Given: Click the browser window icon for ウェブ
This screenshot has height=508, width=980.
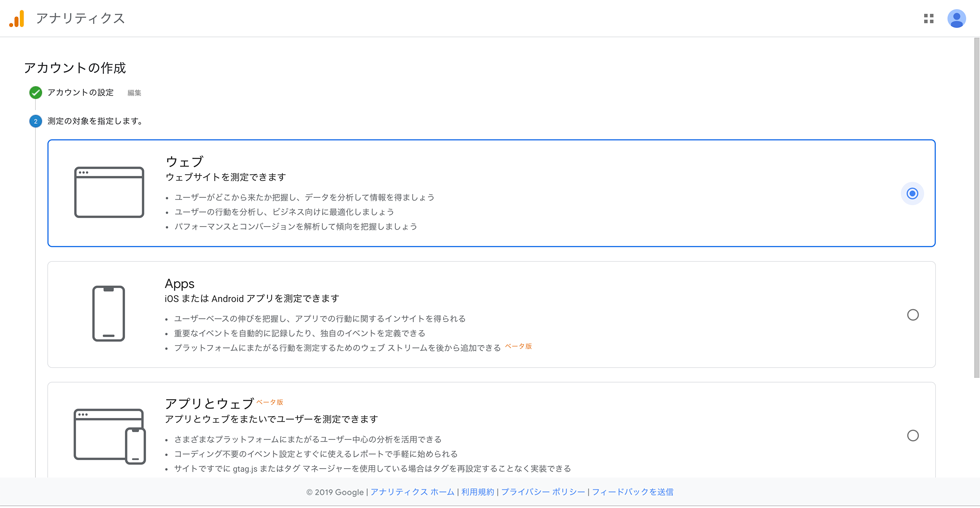Looking at the screenshot, I should 109,192.
